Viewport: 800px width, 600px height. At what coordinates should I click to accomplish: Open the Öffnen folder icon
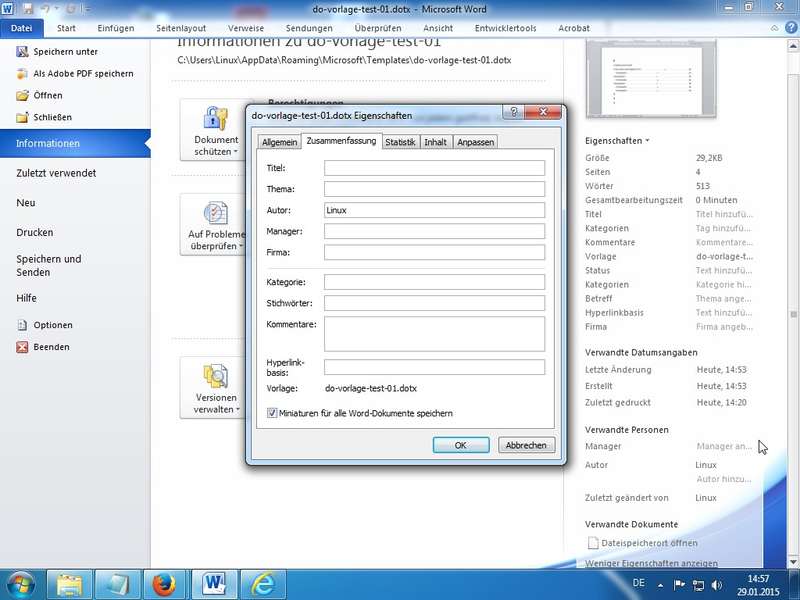[x=22, y=95]
